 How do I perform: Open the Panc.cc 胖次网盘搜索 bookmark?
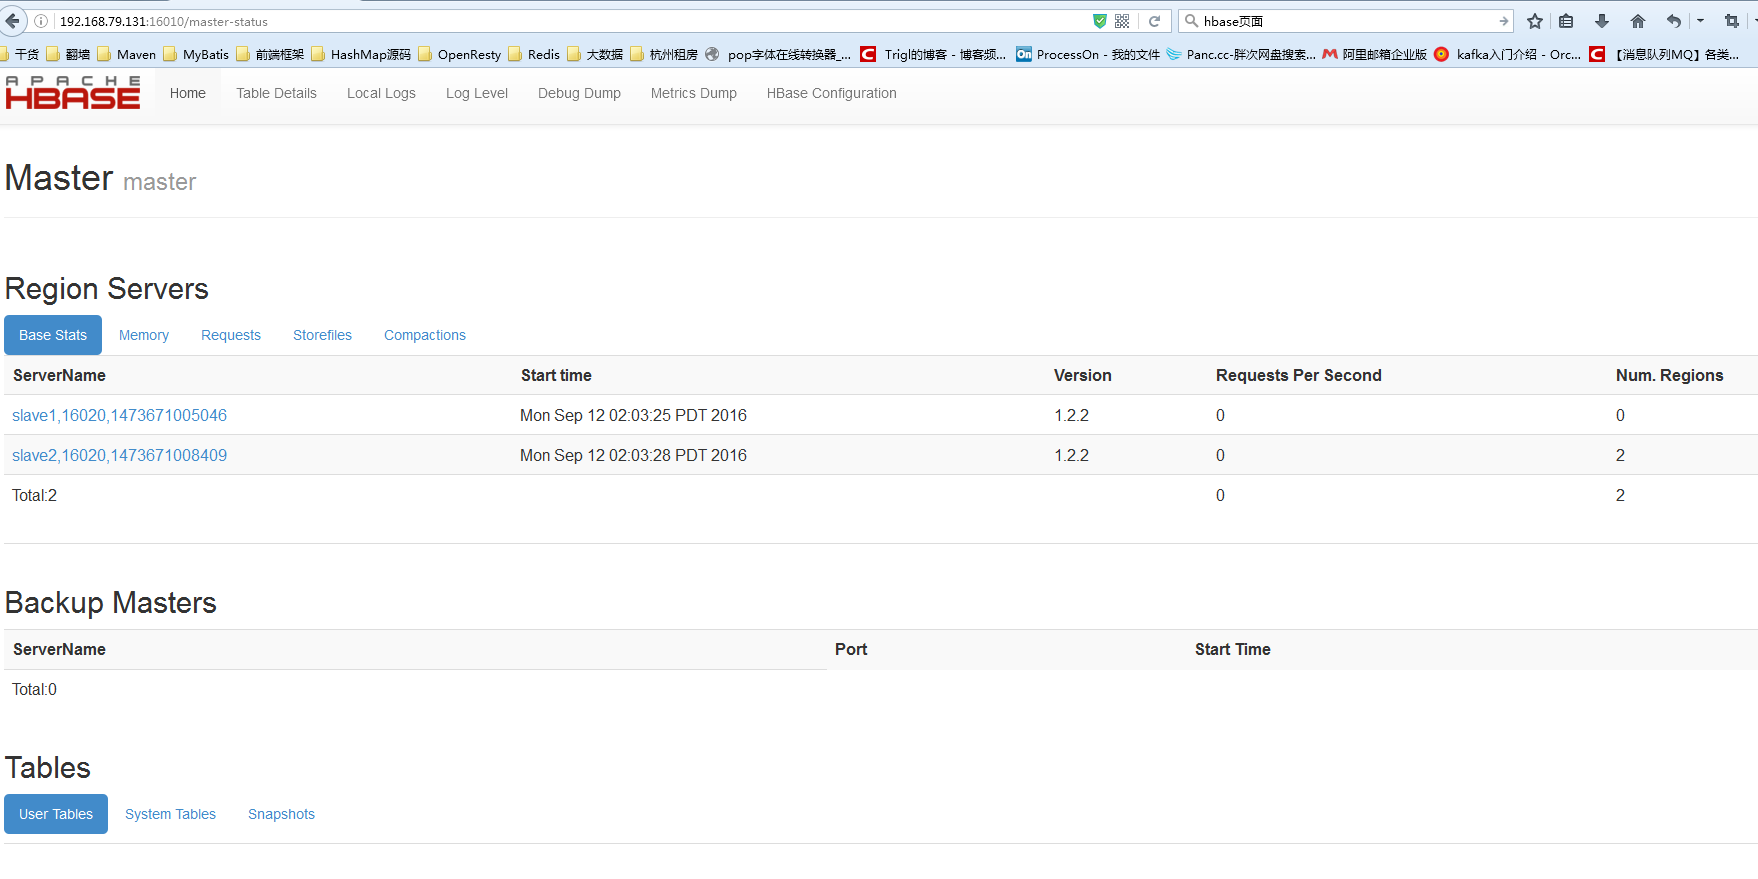point(1241,54)
